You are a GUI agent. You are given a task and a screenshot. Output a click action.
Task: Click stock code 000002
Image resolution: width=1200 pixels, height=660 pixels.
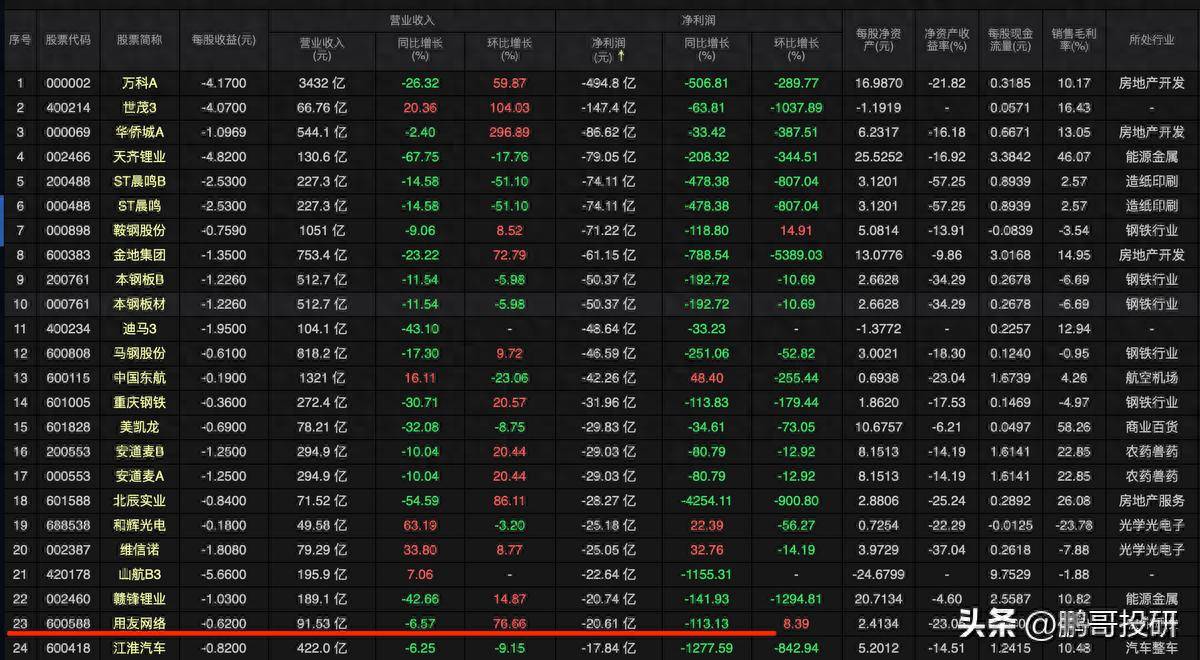coord(68,83)
